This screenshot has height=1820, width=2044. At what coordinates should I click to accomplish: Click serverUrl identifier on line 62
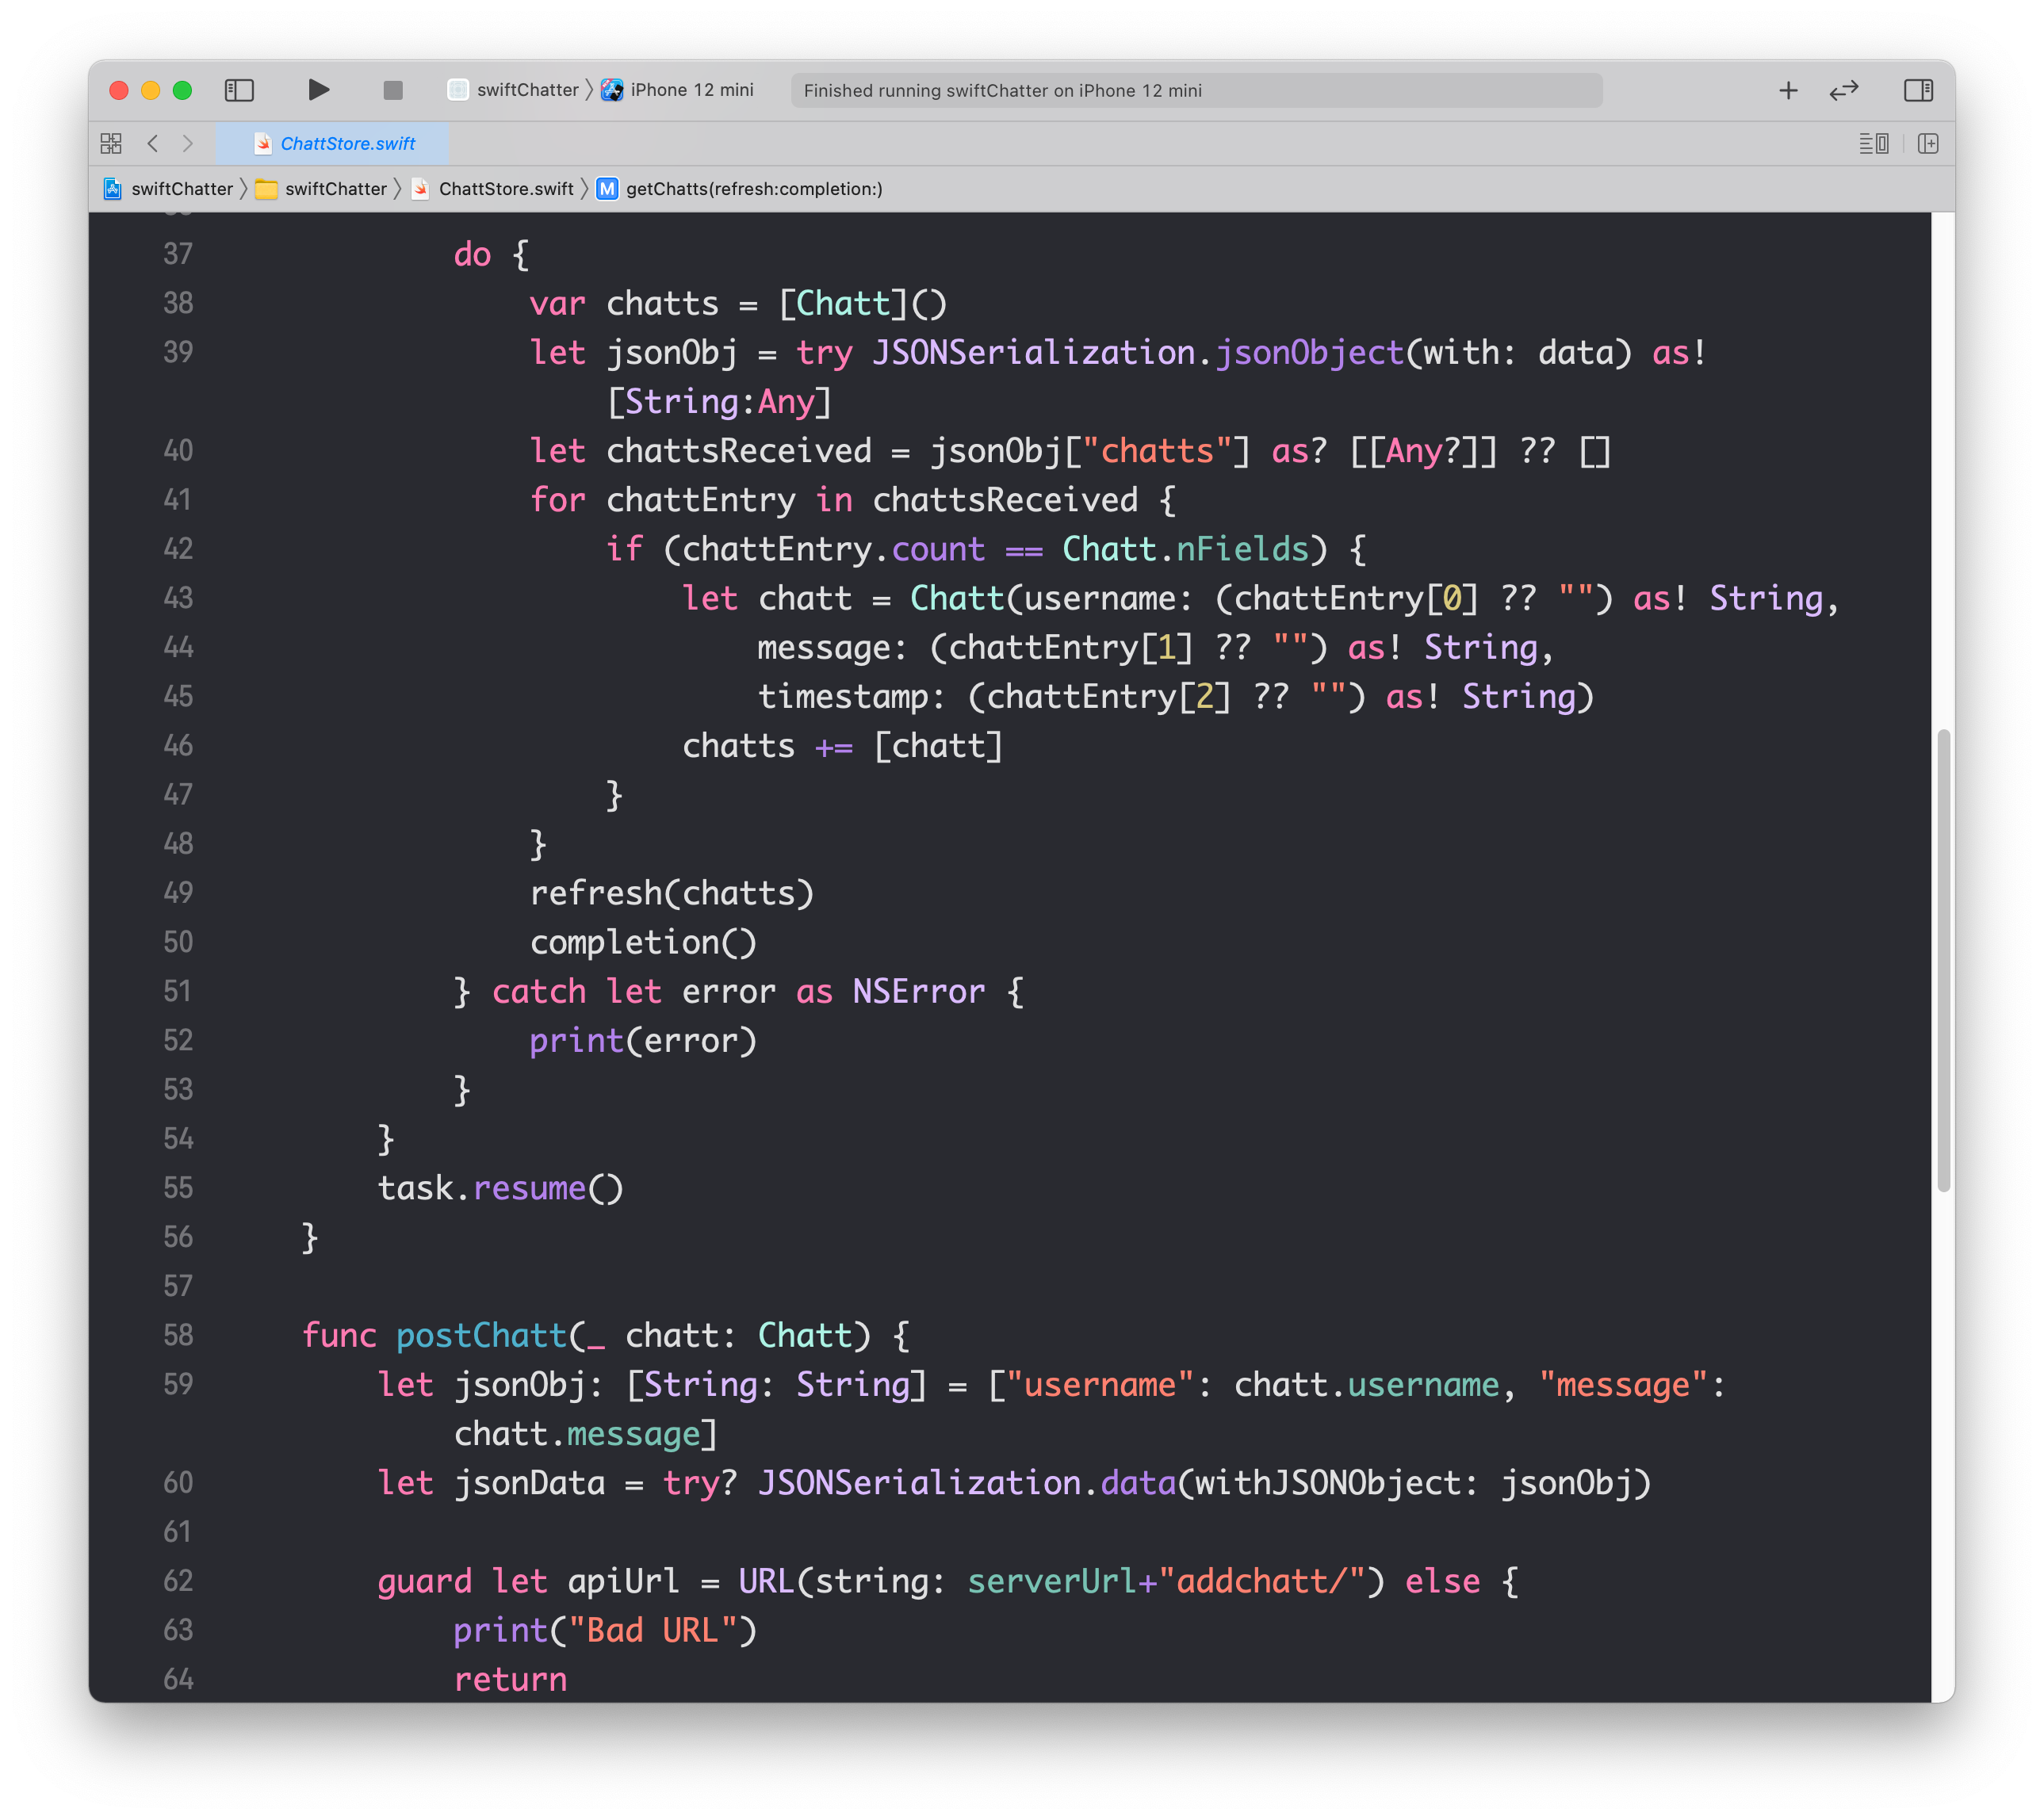coord(1052,1582)
